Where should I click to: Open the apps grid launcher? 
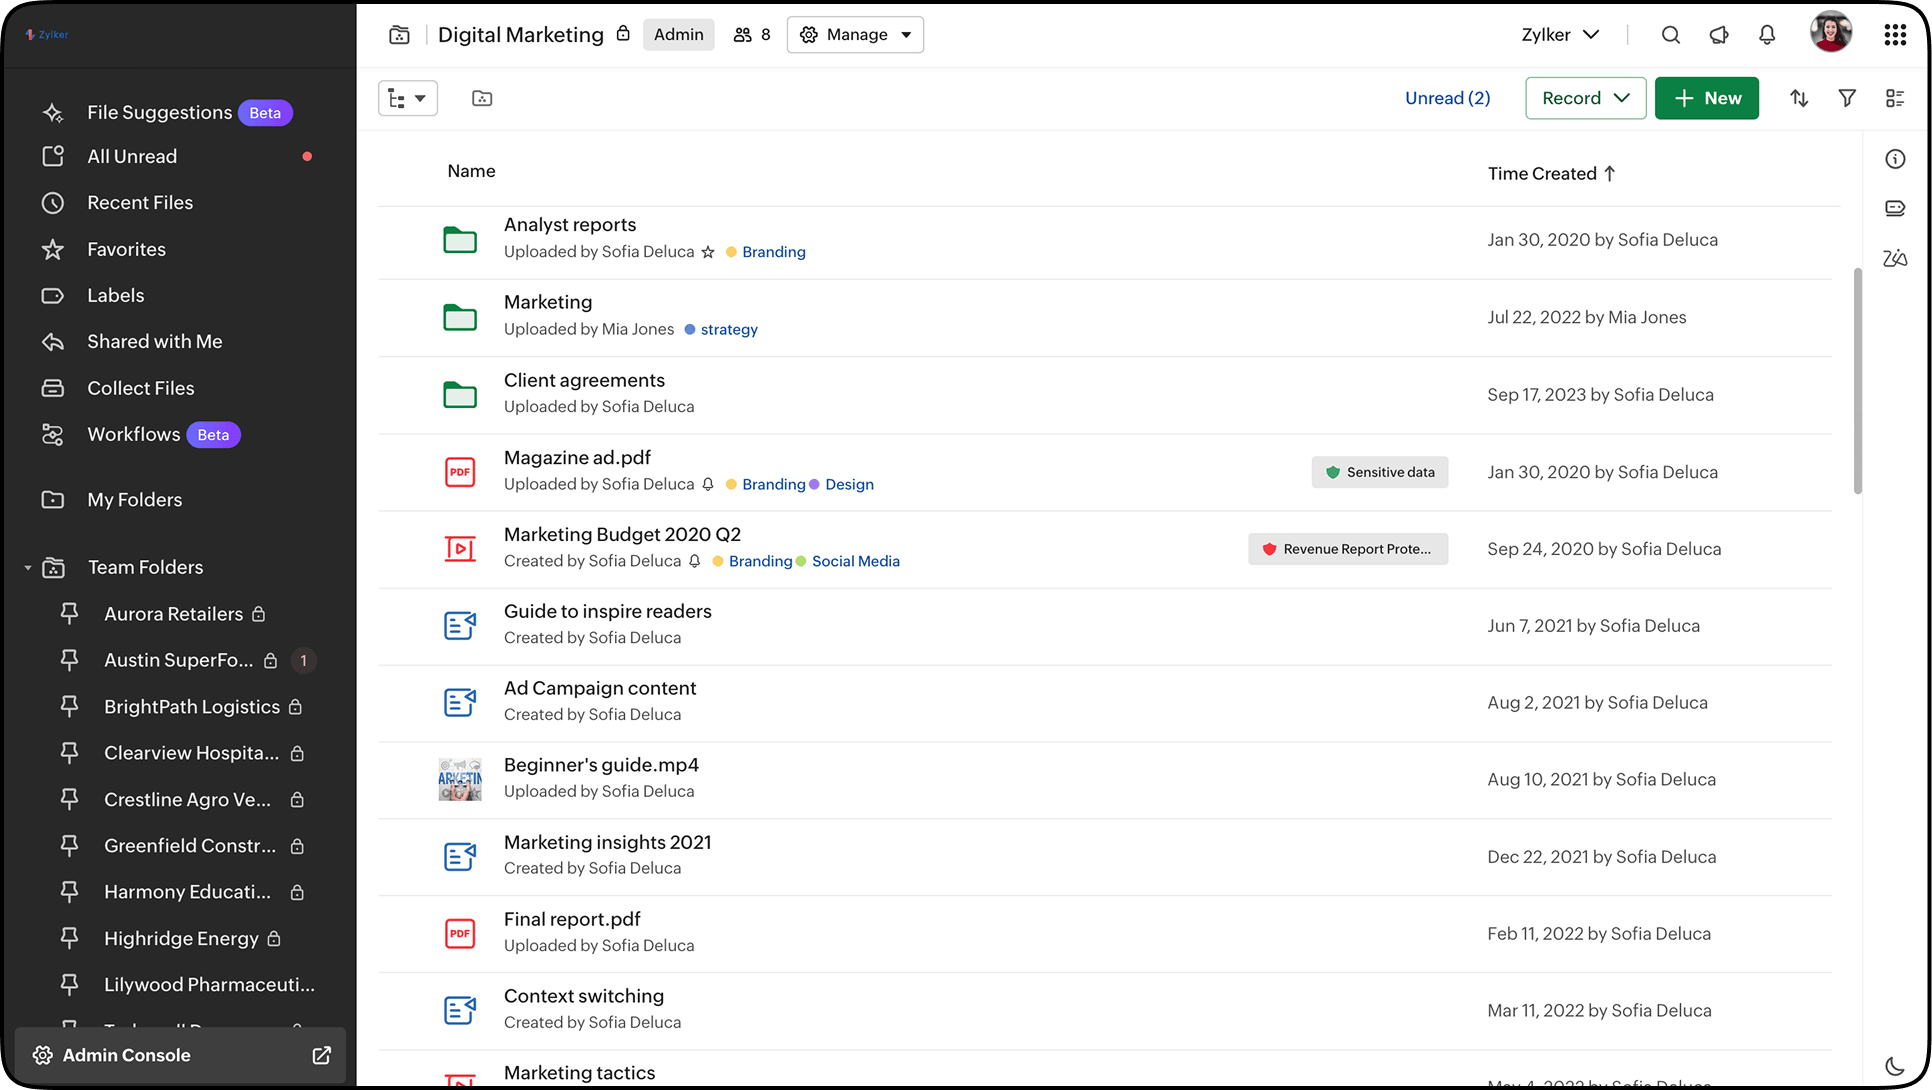[1895, 35]
